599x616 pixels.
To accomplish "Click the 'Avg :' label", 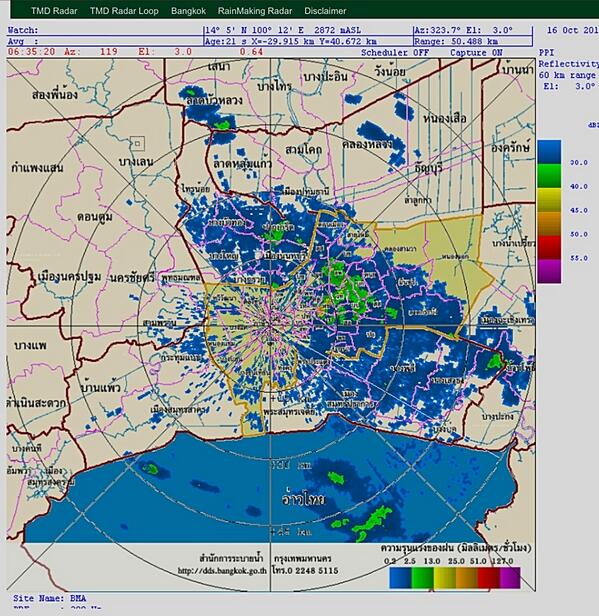I will click(23, 41).
